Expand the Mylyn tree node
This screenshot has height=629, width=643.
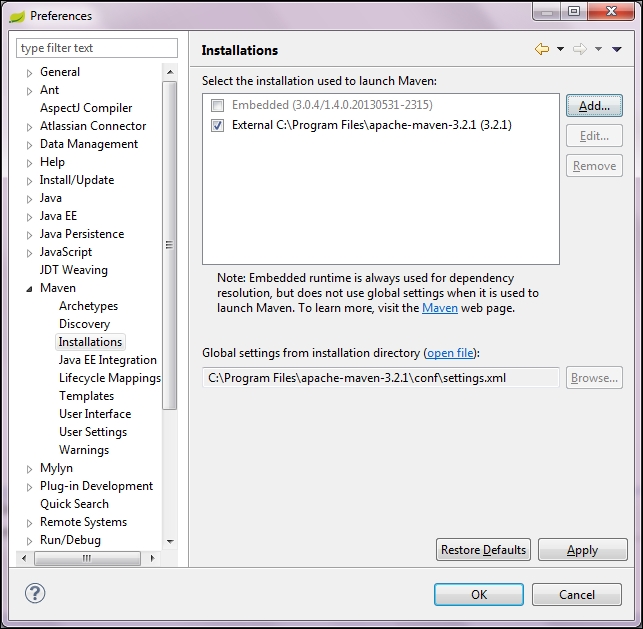[30, 469]
